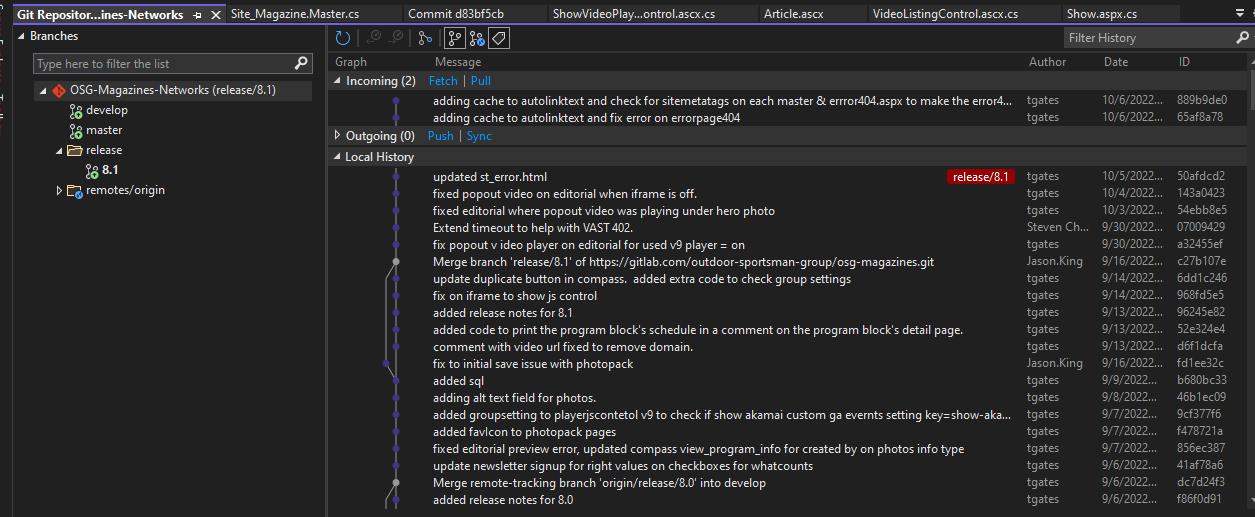Pin the Git Repository tab

point(197,15)
